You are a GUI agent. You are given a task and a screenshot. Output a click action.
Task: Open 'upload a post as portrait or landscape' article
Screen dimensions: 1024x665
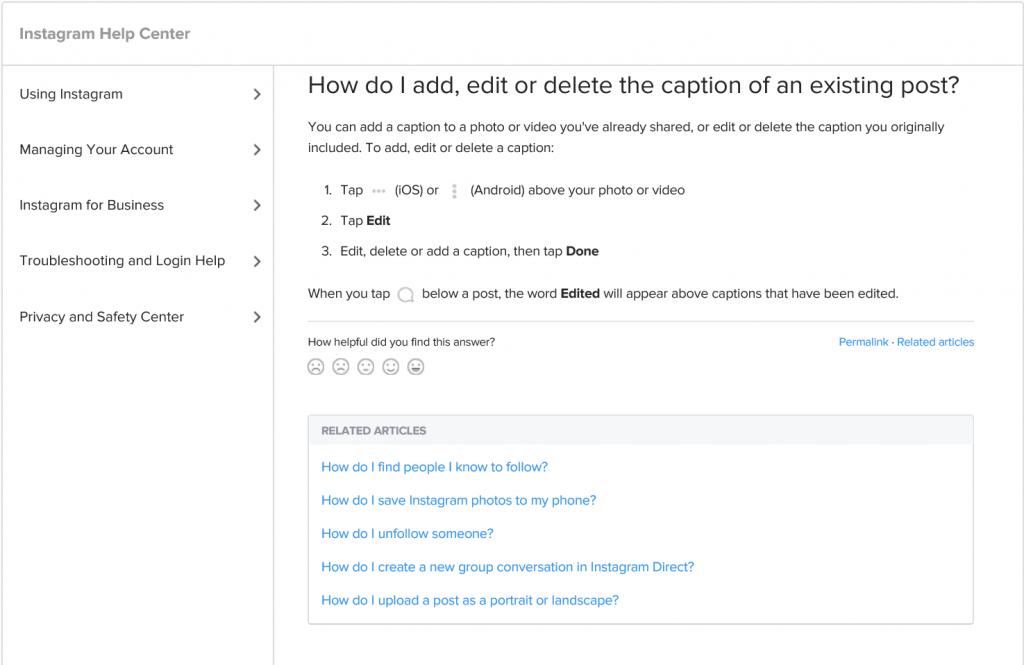click(470, 601)
